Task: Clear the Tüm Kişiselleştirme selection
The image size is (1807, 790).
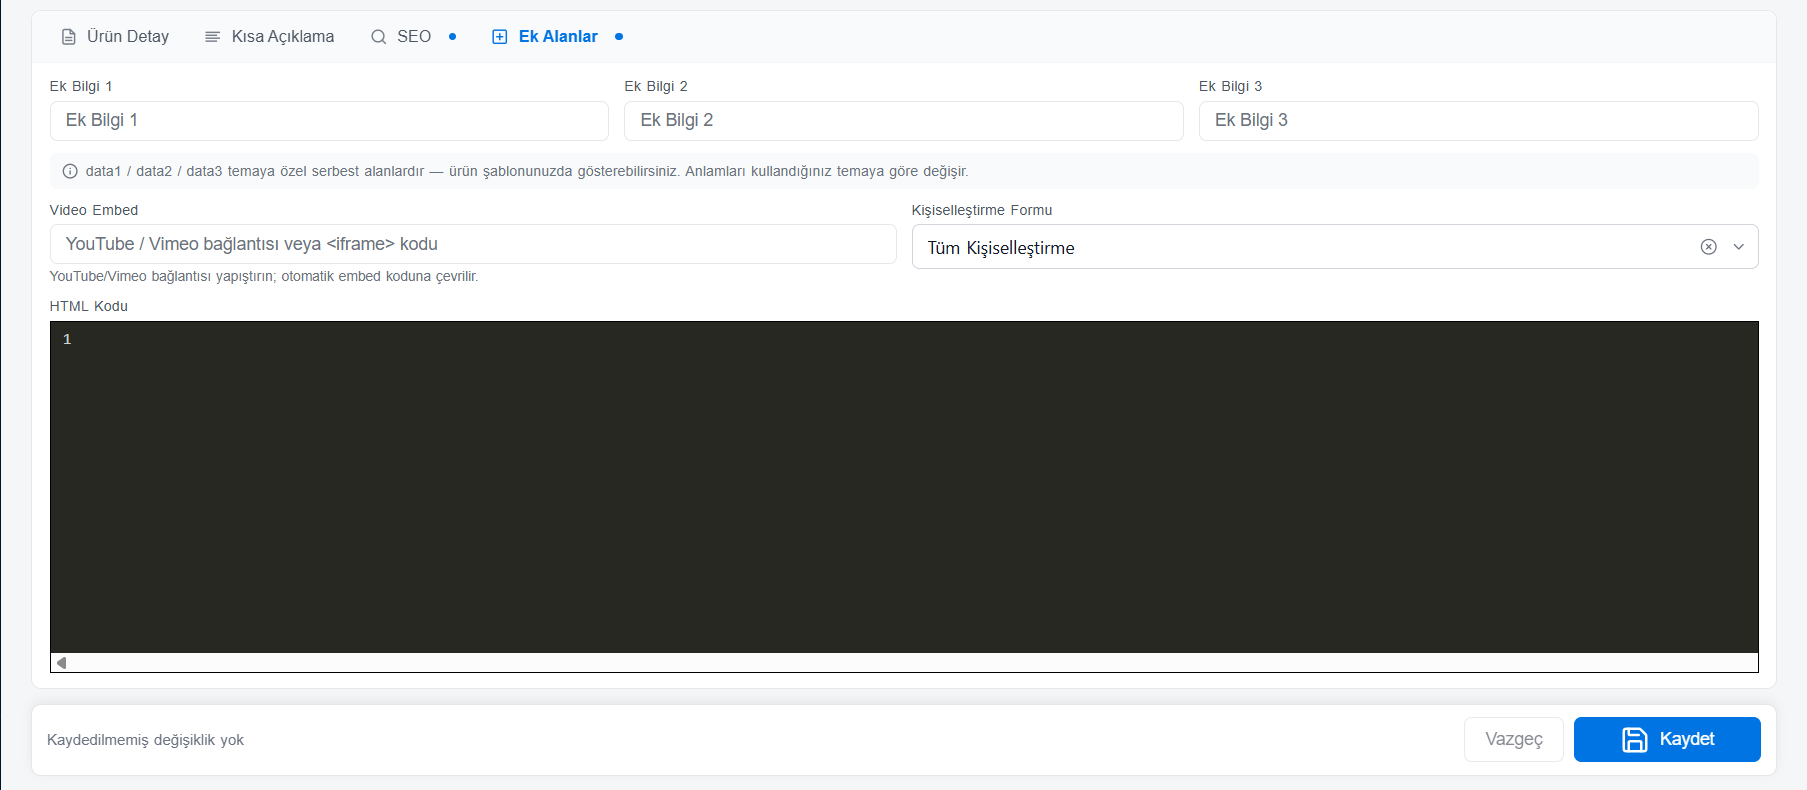Action: (1708, 247)
